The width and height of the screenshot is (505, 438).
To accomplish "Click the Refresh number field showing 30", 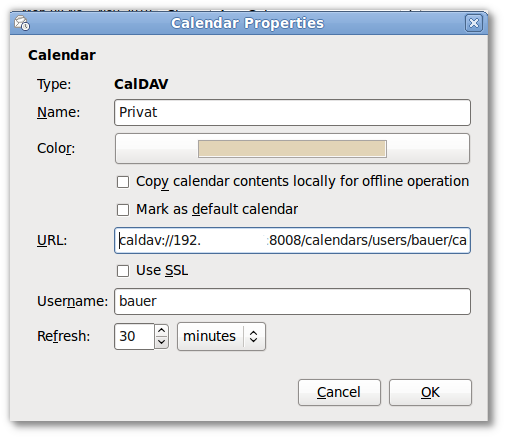I will (x=134, y=336).
